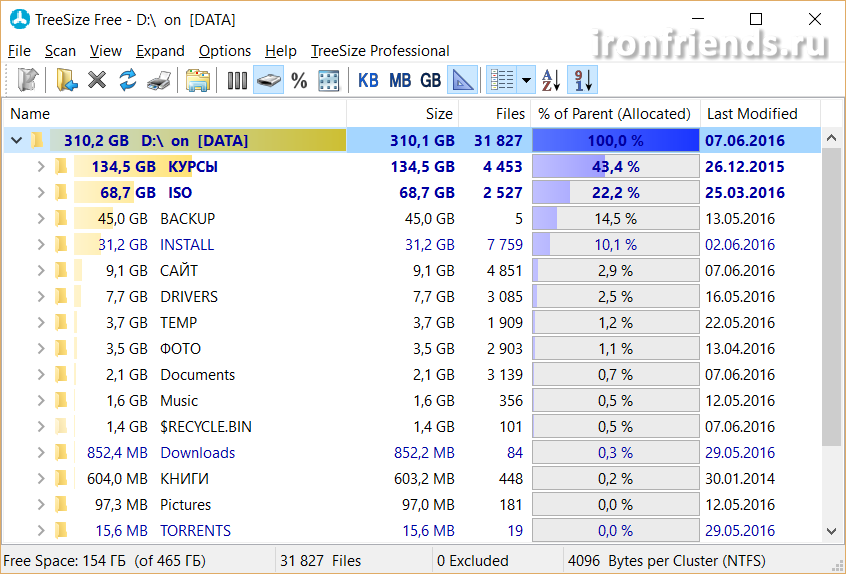Click the Refresh scan arrows icon
The height and width of the screenshot is (574, 846).
click(x=128, y=81)
